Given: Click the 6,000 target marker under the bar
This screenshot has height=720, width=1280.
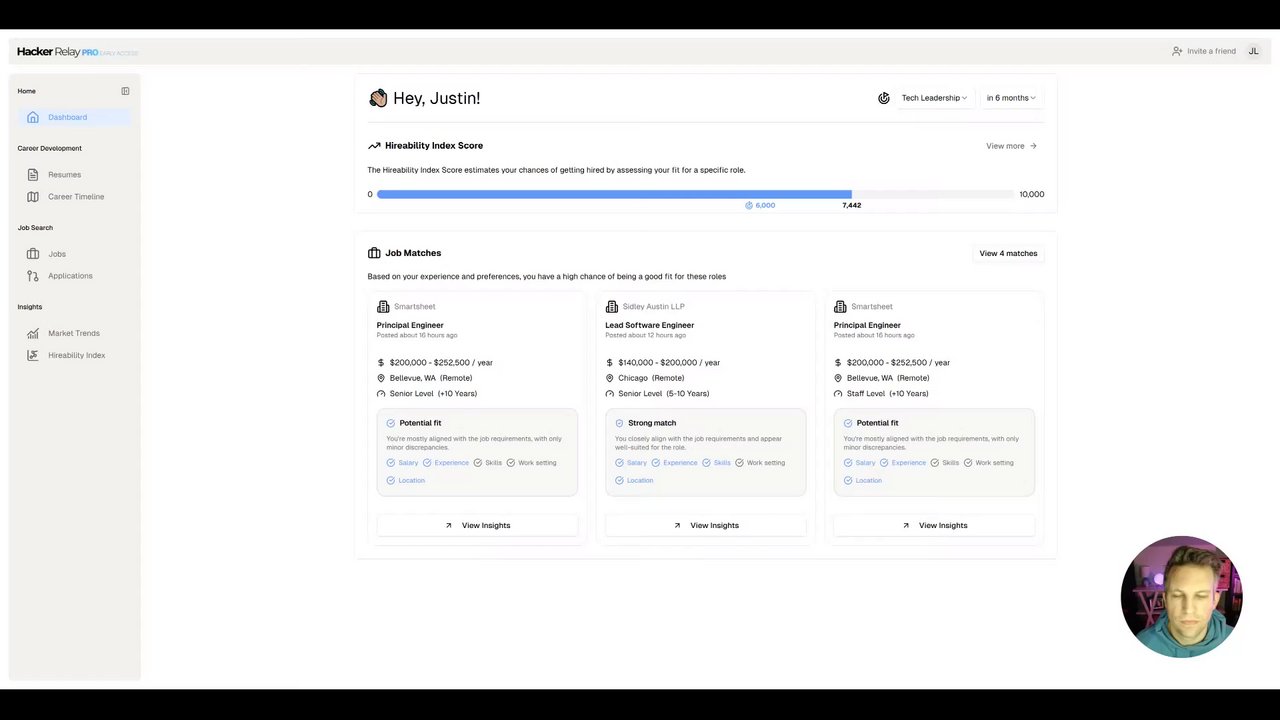Looking at the screenshot, I should [760, 205].
